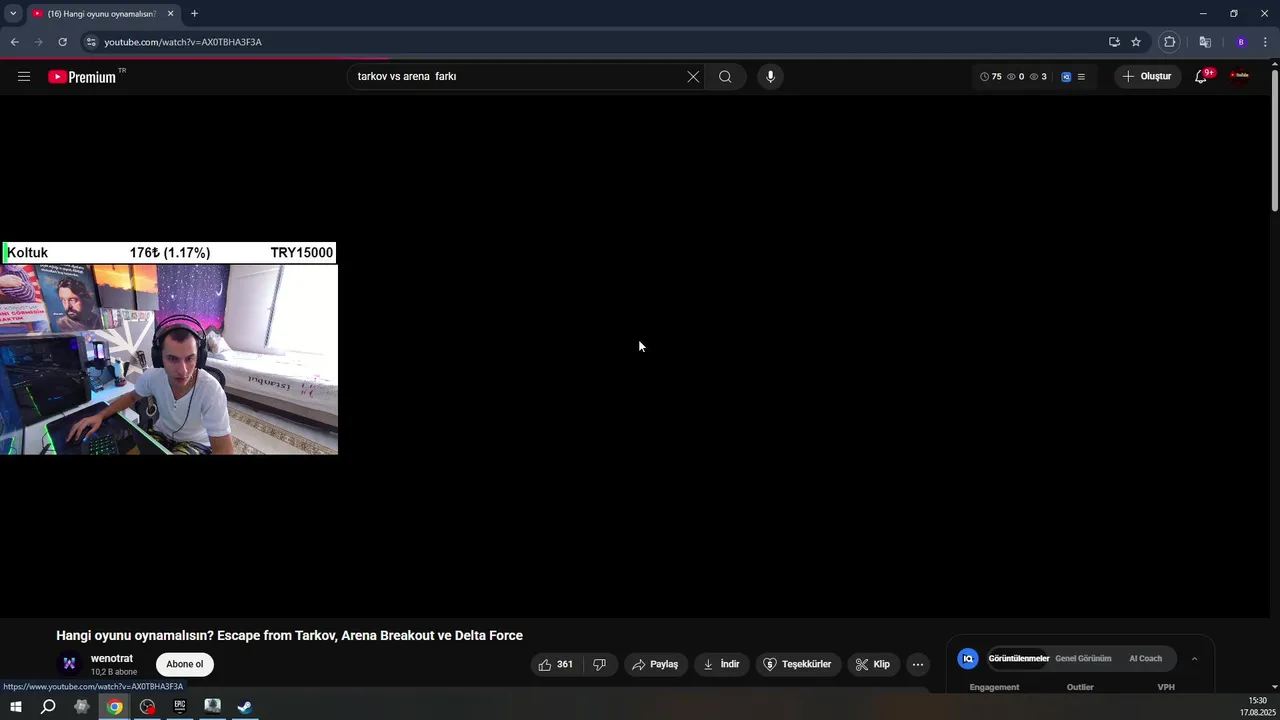This screenshot has width=1280, height=720.
Task: Open Steam from the taskbar
Action: [244, 707]
